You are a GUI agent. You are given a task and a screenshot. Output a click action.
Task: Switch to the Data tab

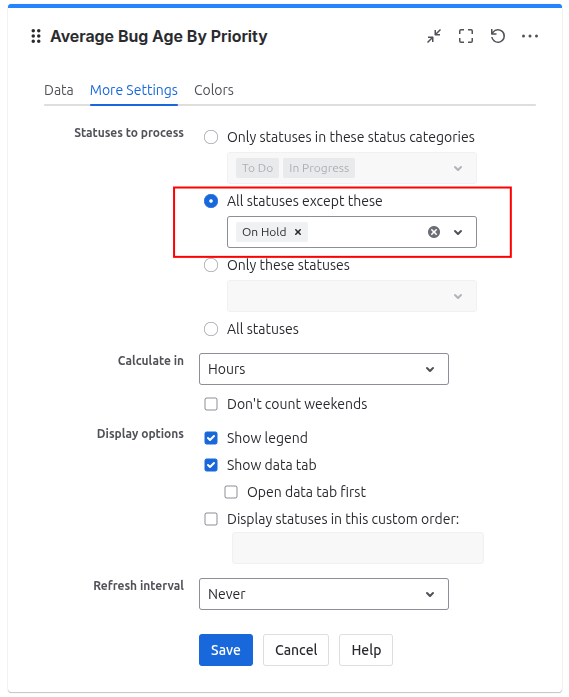coord(59,90)
